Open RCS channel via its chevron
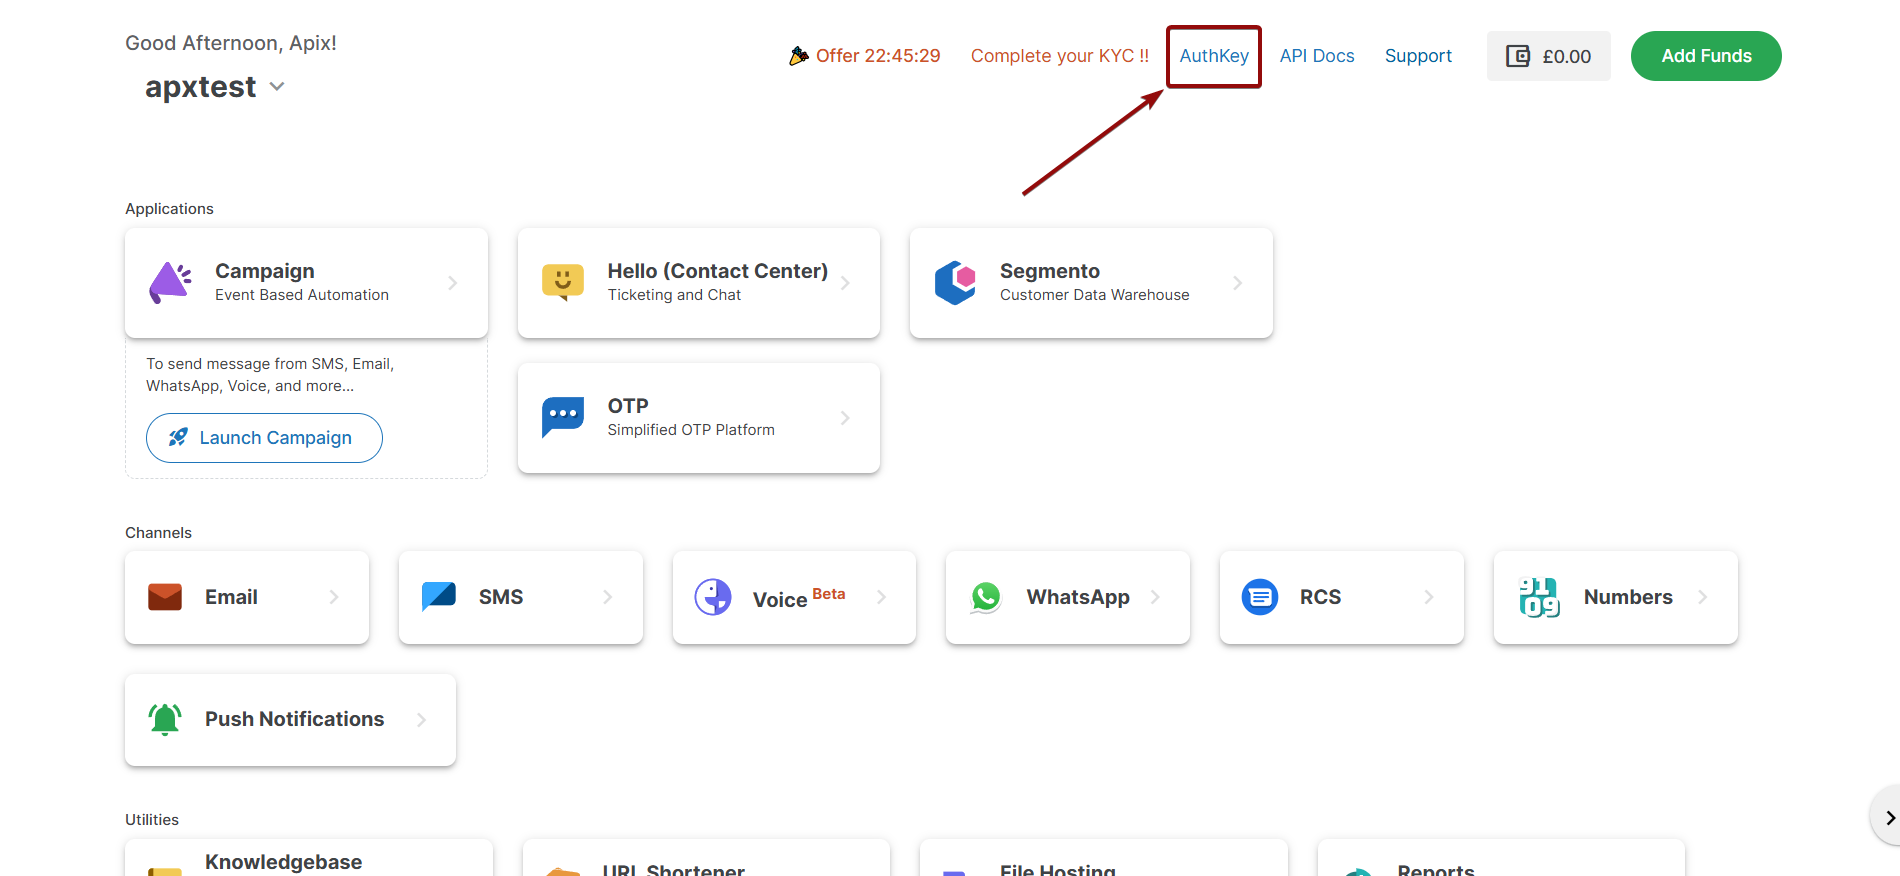This screenshot has width=1900, height=876. (1429, 597)
